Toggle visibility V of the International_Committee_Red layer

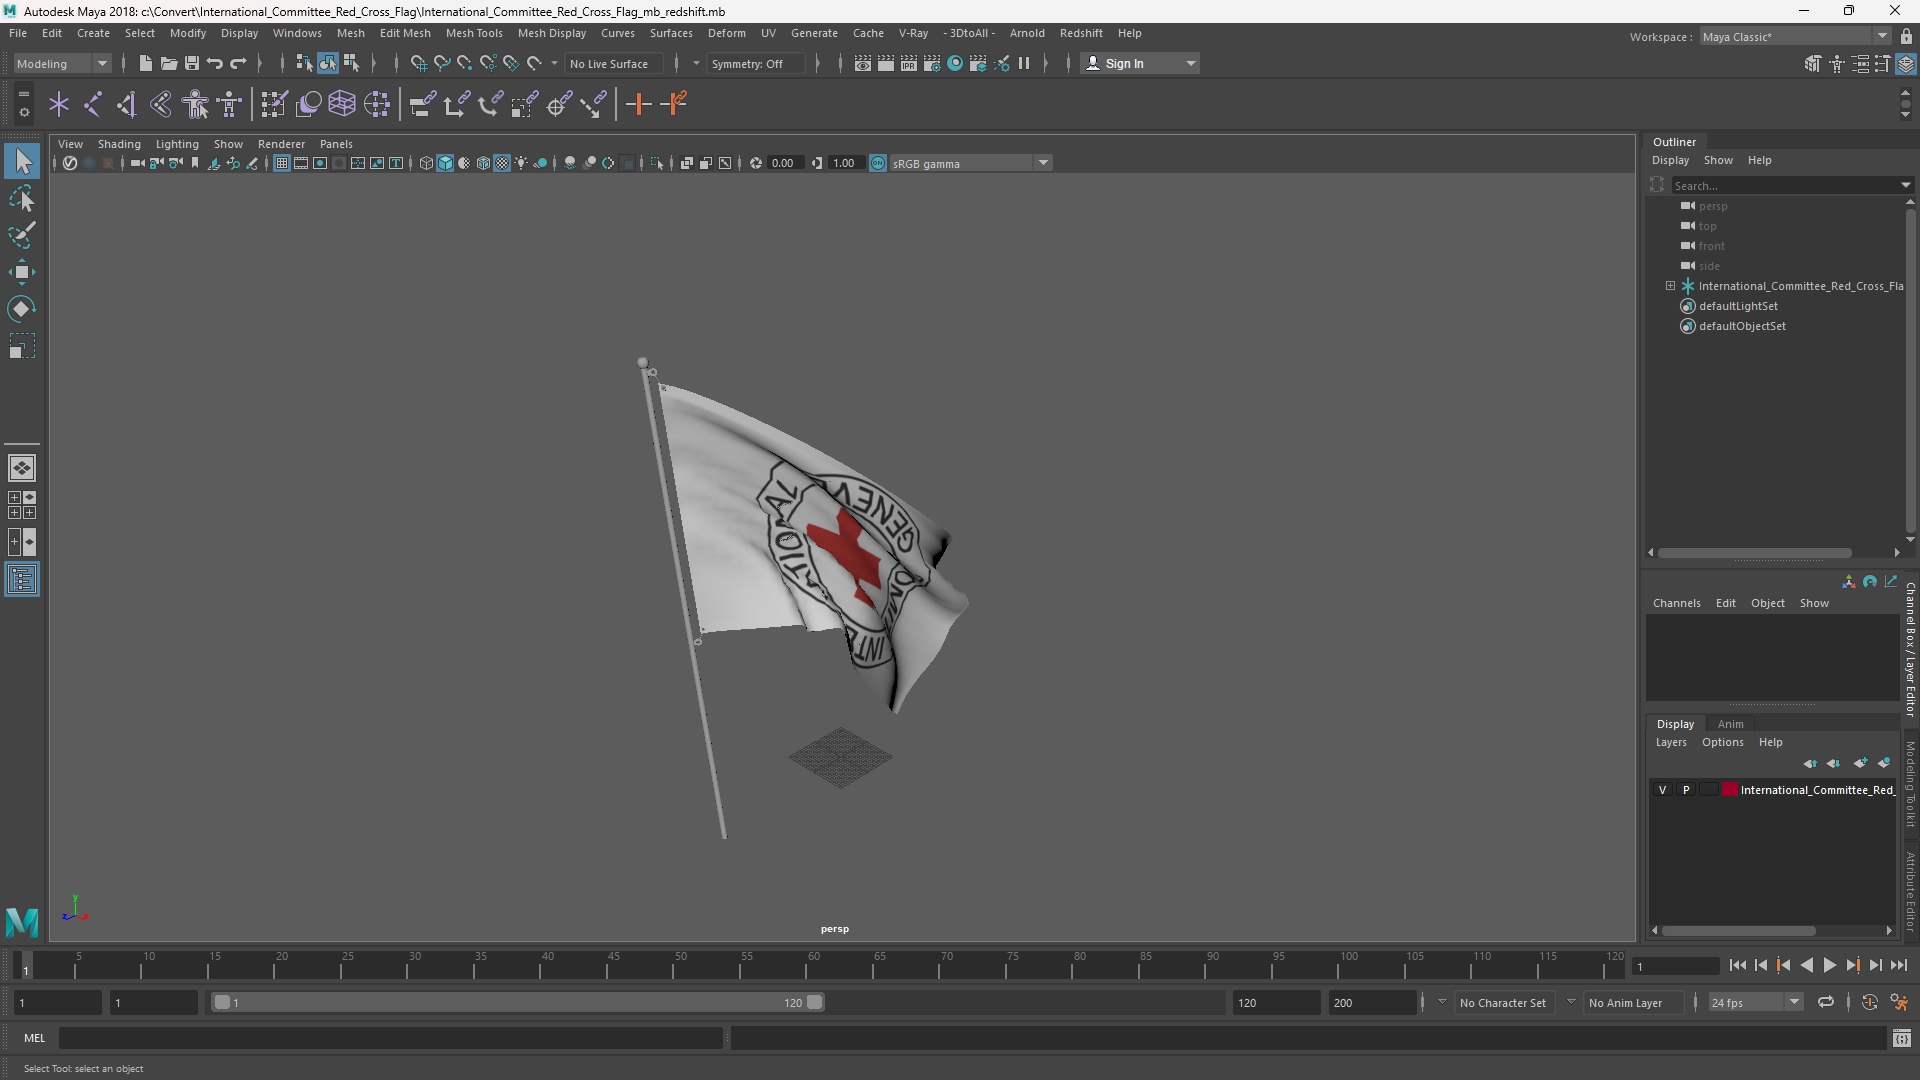coord(1663,790)
